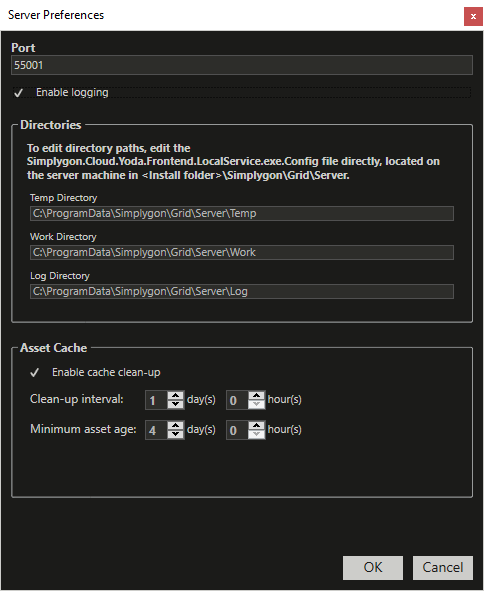Decrease Minimum asset age days down arrow
484x591 pixels.
(x=175, y=435)
